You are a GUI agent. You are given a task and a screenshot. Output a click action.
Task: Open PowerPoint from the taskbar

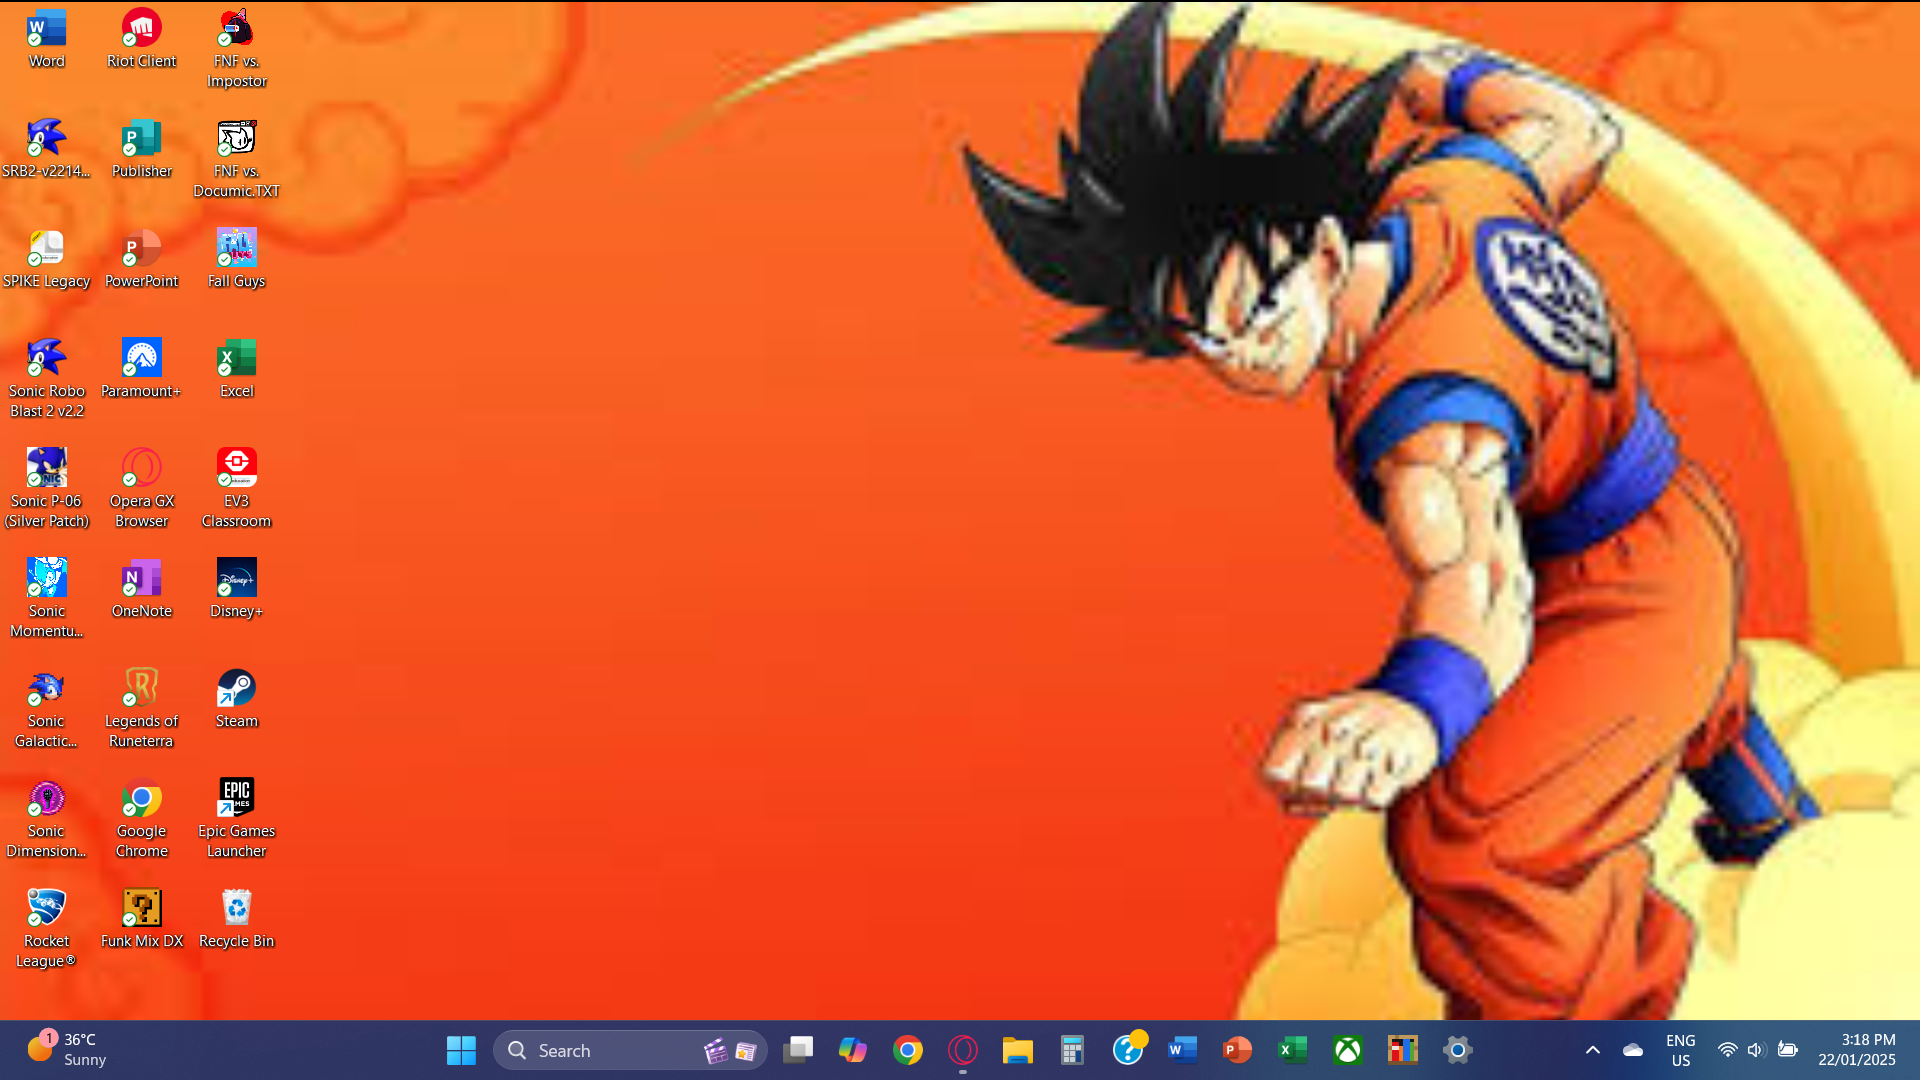coord(1238,1050)
